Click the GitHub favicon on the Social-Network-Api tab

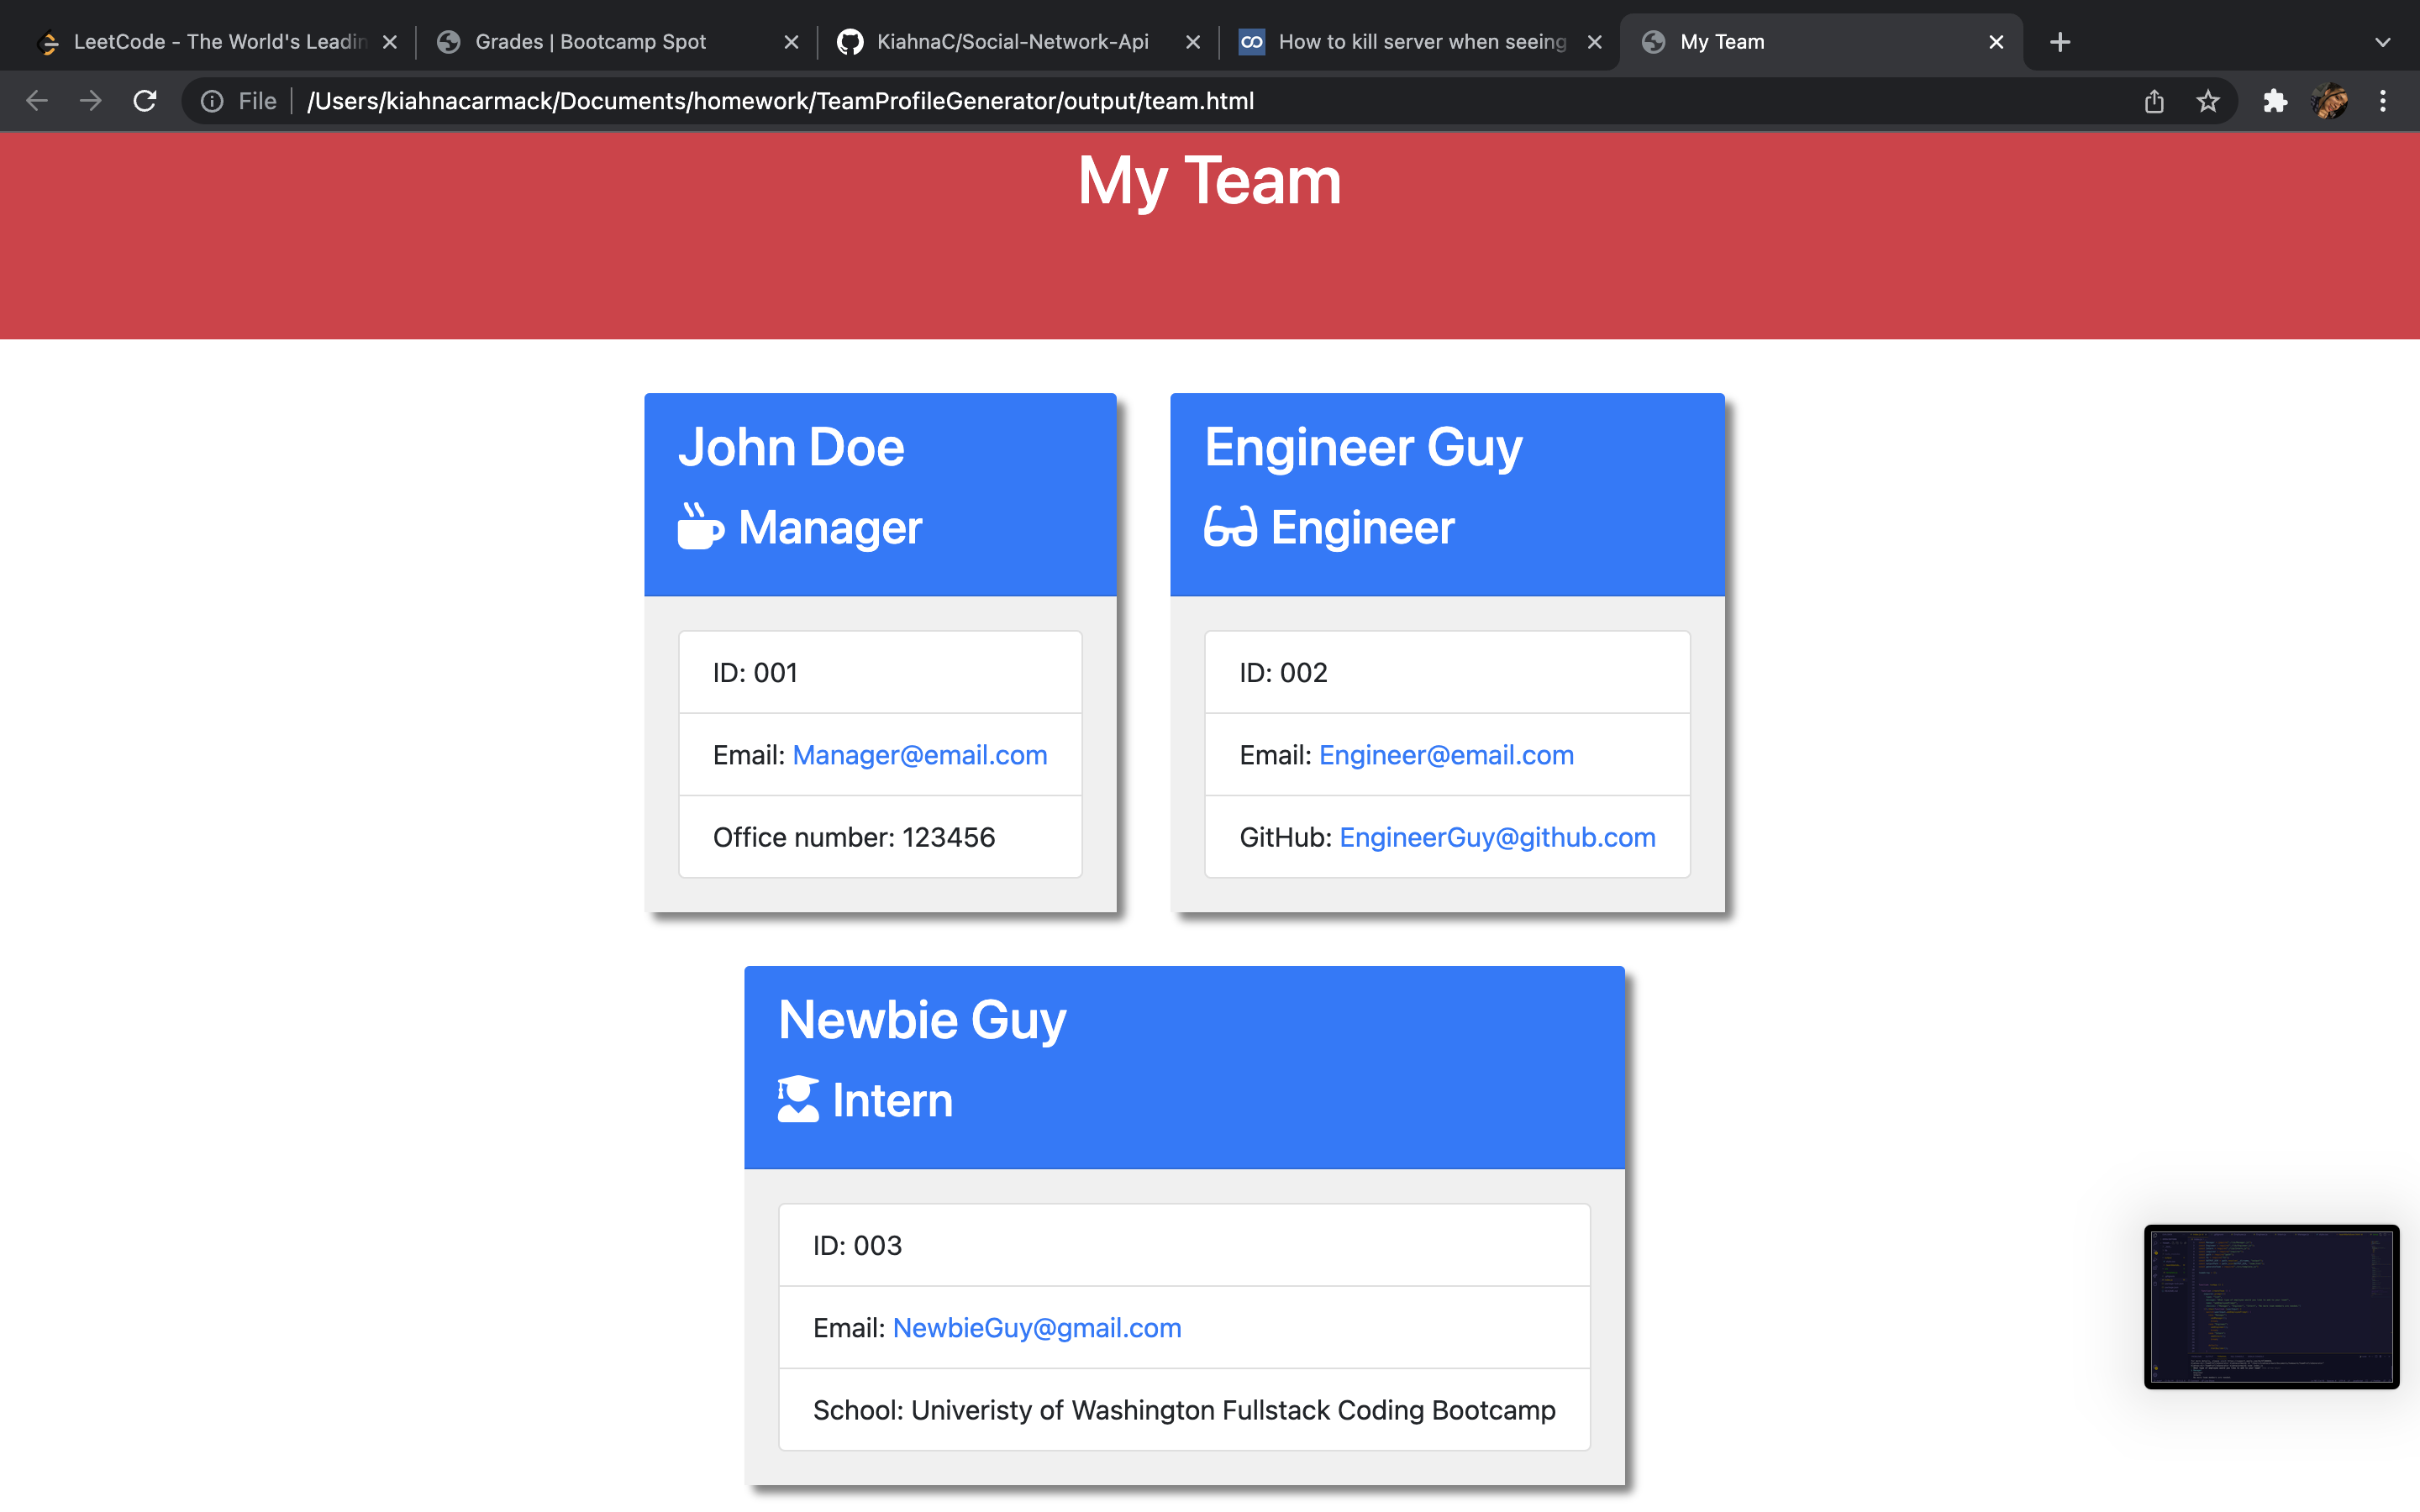pos(849,41)
